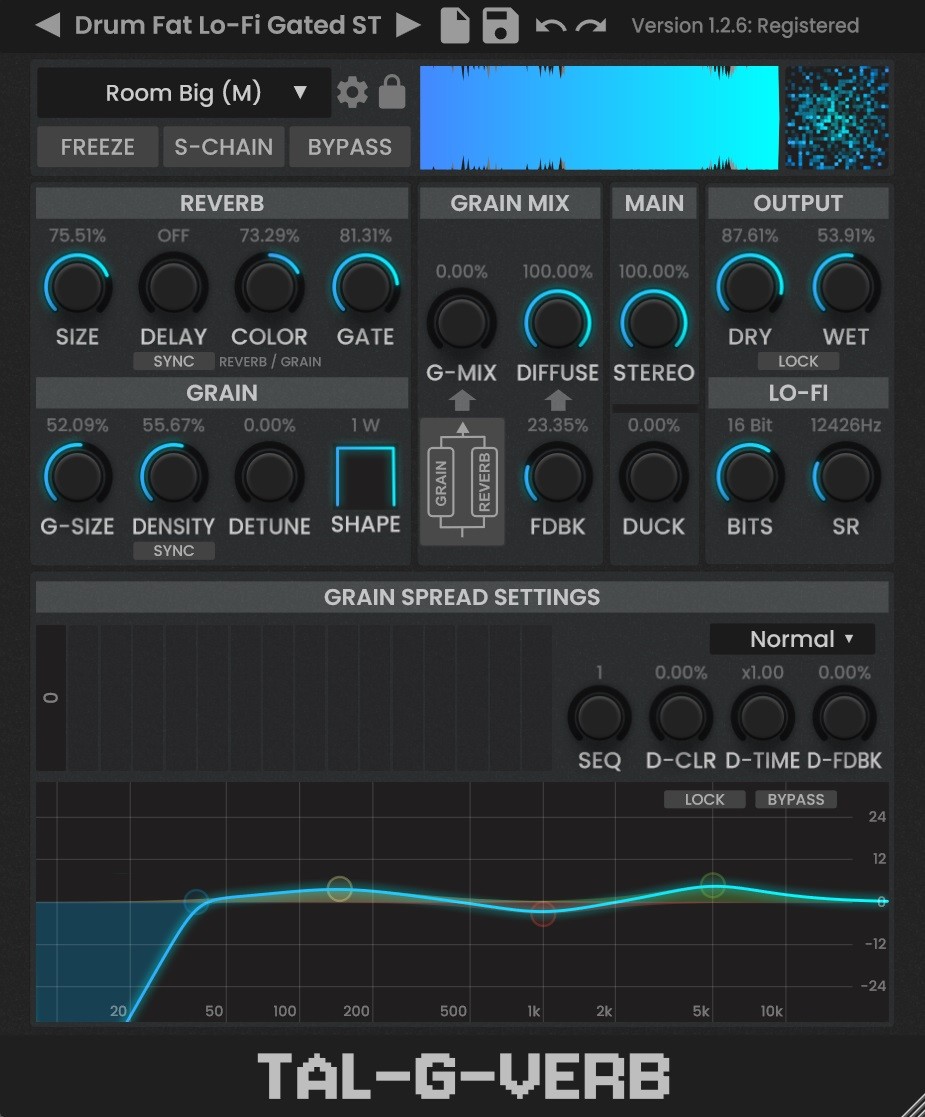925x1117 pixels.
Task: Click the blue waveform display
Action: point(599,118)
